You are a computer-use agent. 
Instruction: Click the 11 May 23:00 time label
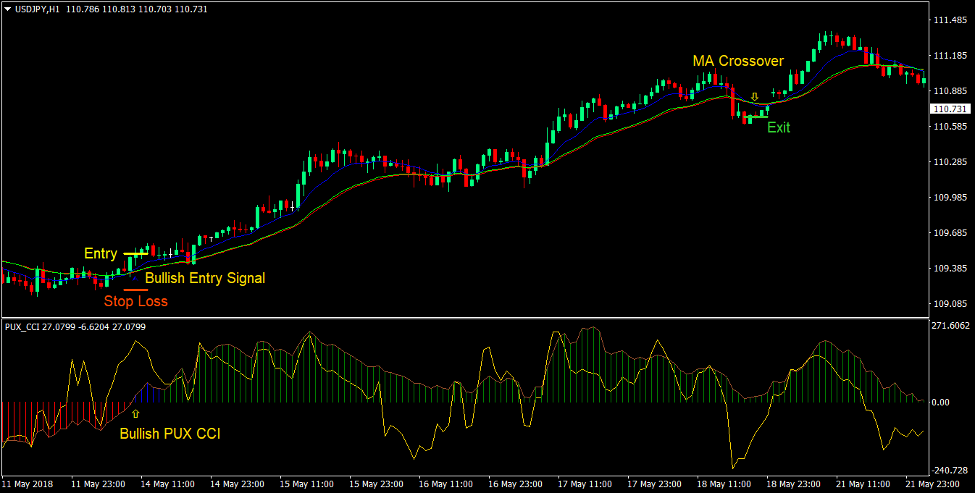[x=98, y=484]
